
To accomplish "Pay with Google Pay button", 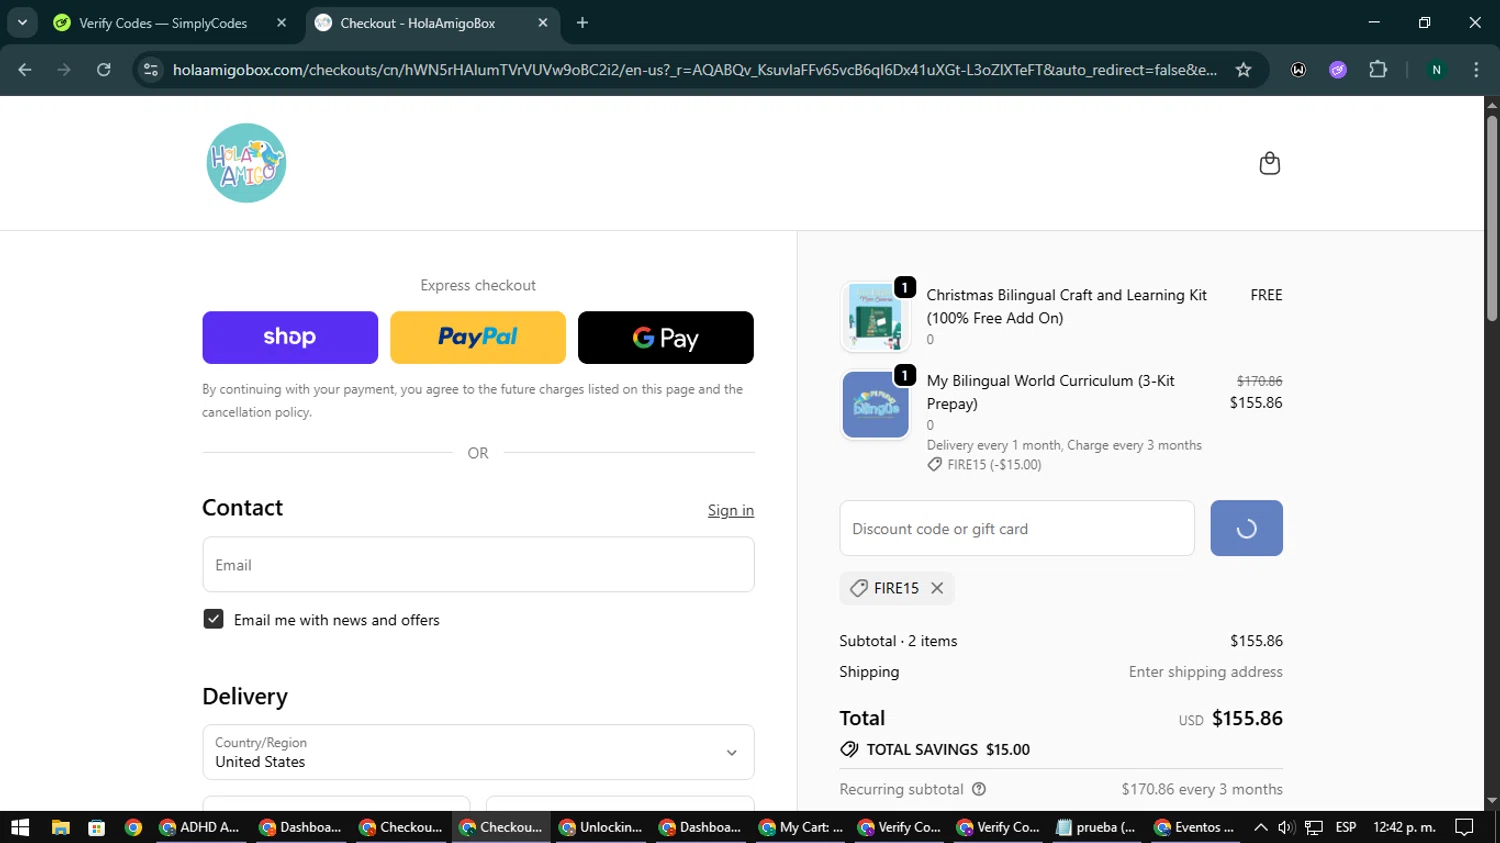I will click(x=666, y=337).
